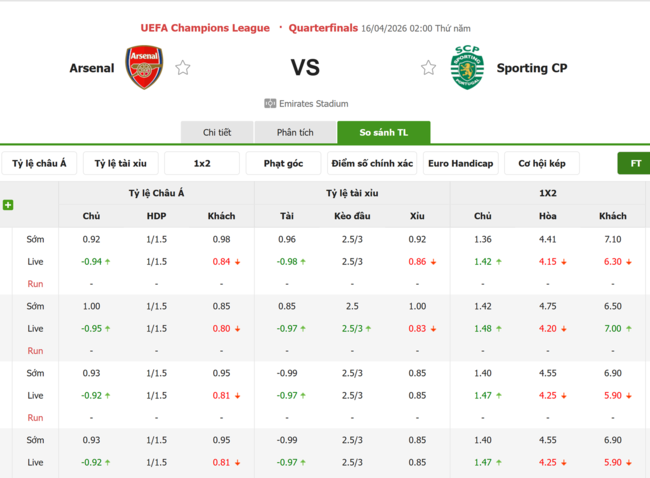Screen dimensions: 650x478
Task: Click the green FT button
Action: coord(634,163)
